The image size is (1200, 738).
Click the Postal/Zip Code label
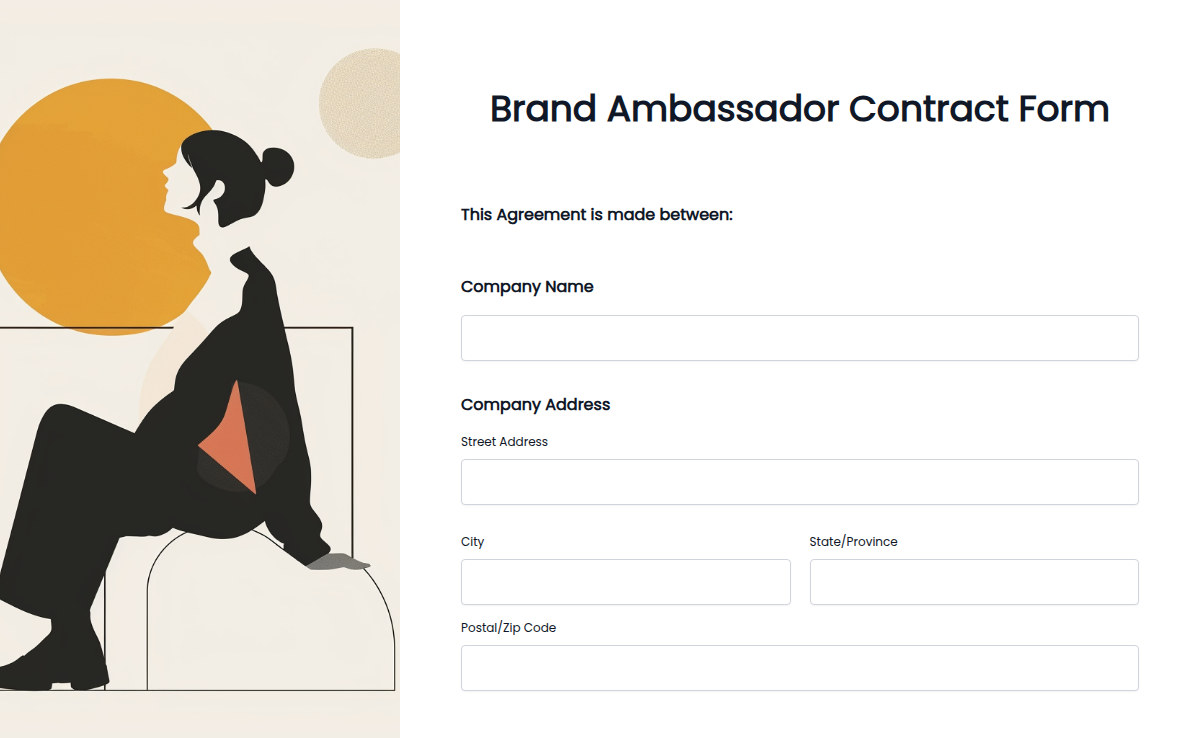click(508, 627)
